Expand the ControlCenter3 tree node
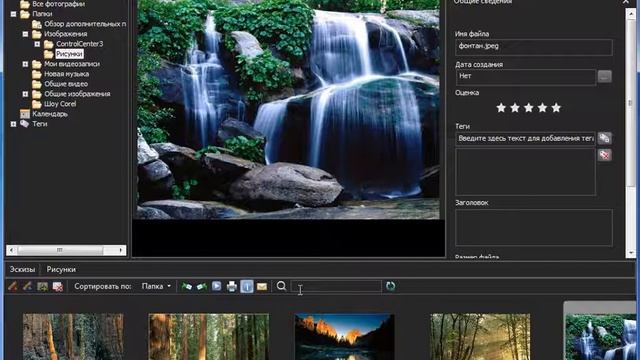 (x=37, y=44)
